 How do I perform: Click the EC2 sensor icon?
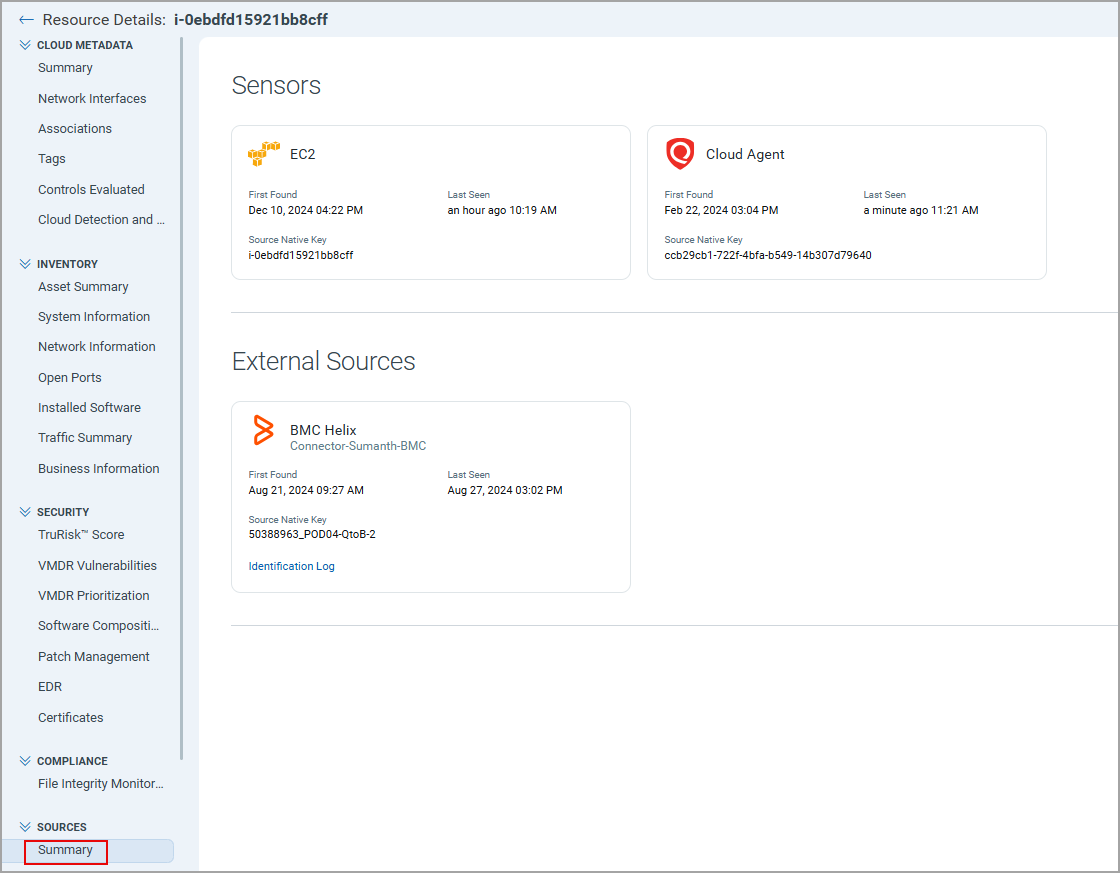(x=264, y=154)
